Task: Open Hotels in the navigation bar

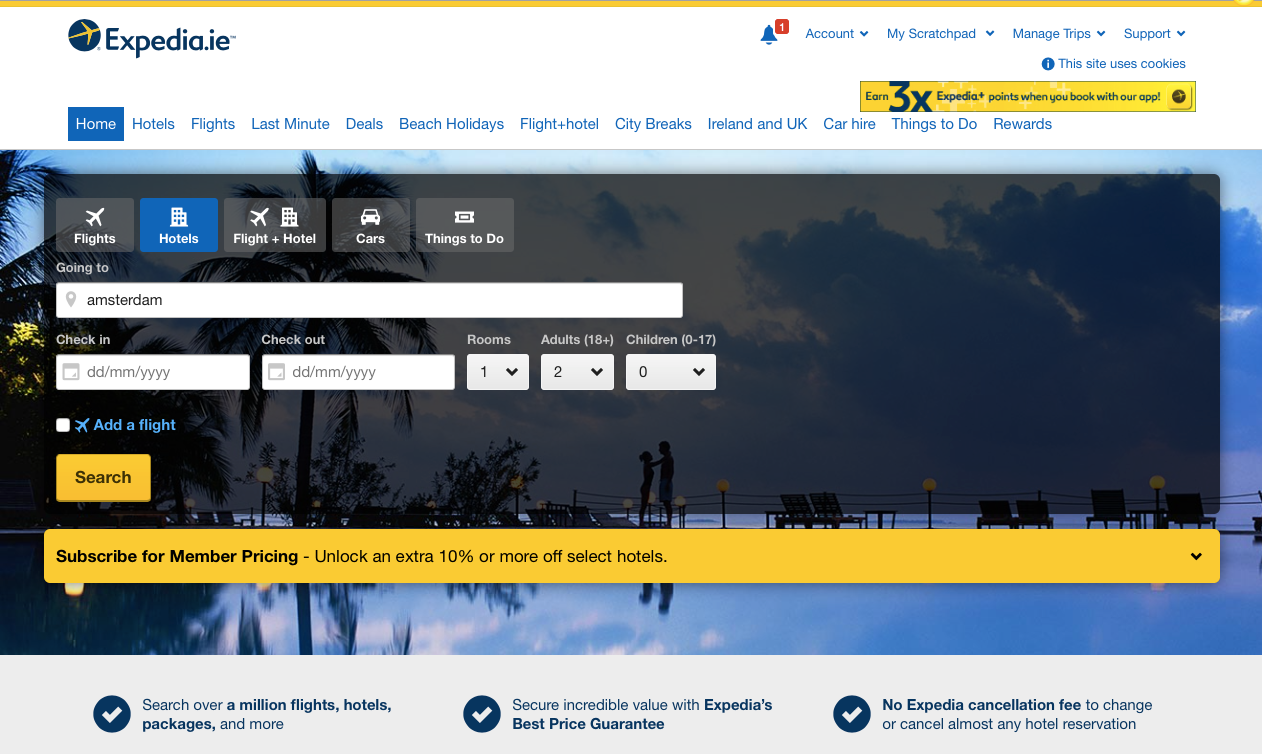Action: tap(153, 124)
